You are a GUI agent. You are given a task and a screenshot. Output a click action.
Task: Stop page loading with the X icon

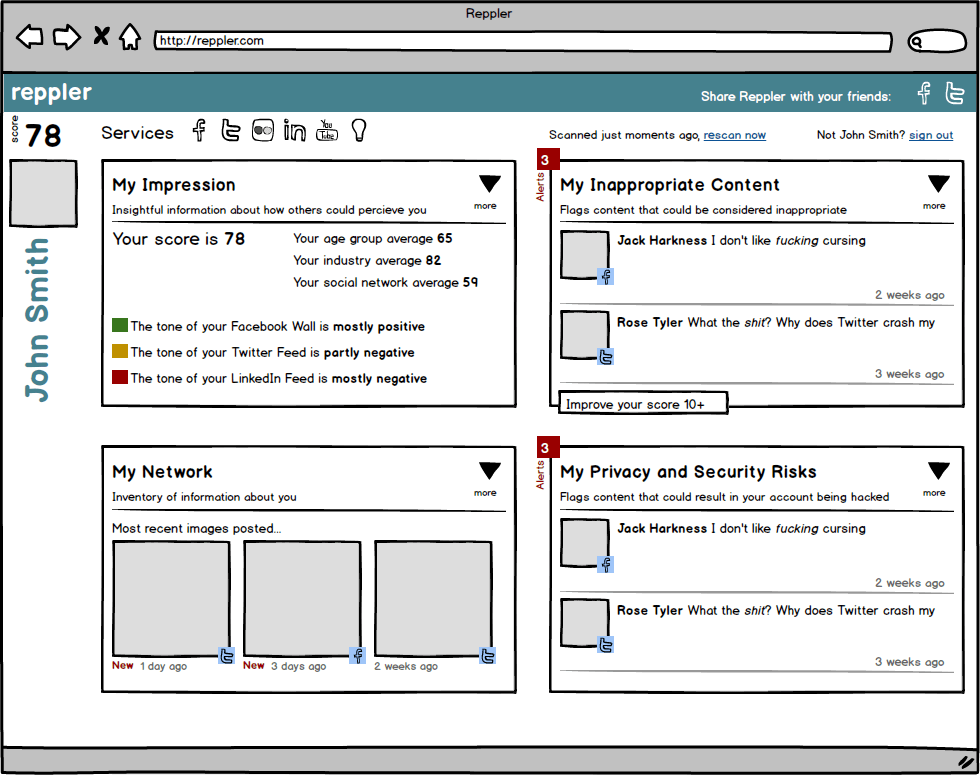101,36
